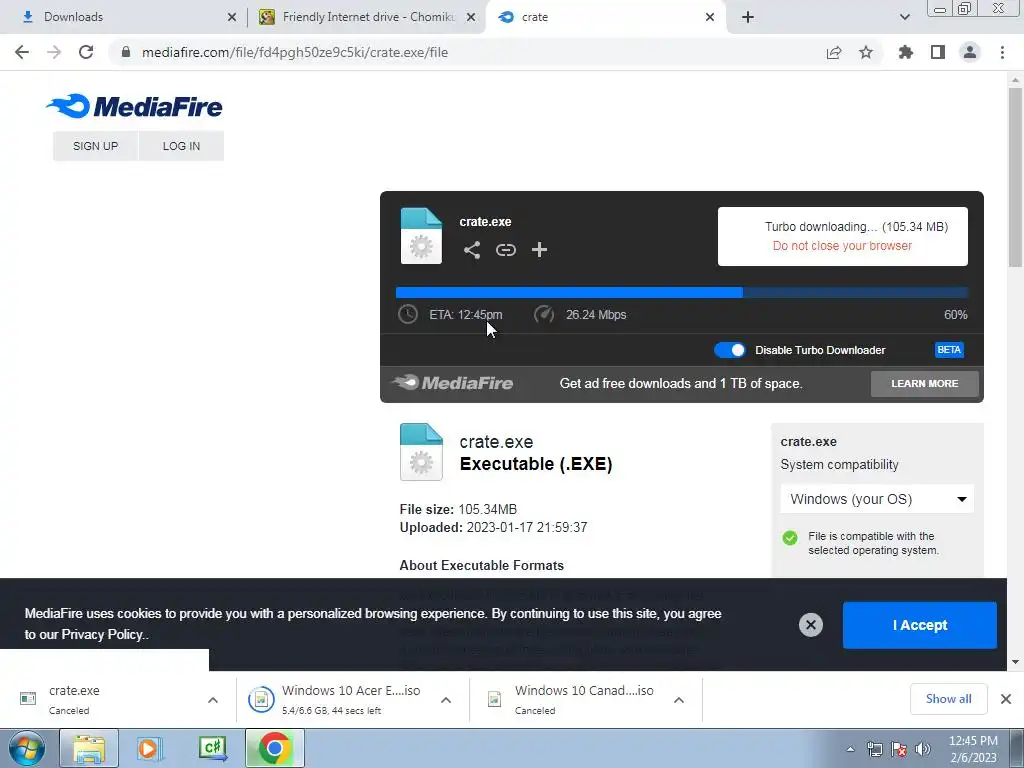Viewport: 1024px width, 768px height.
Task: Click the speed gauge icon
Action: 544,314
